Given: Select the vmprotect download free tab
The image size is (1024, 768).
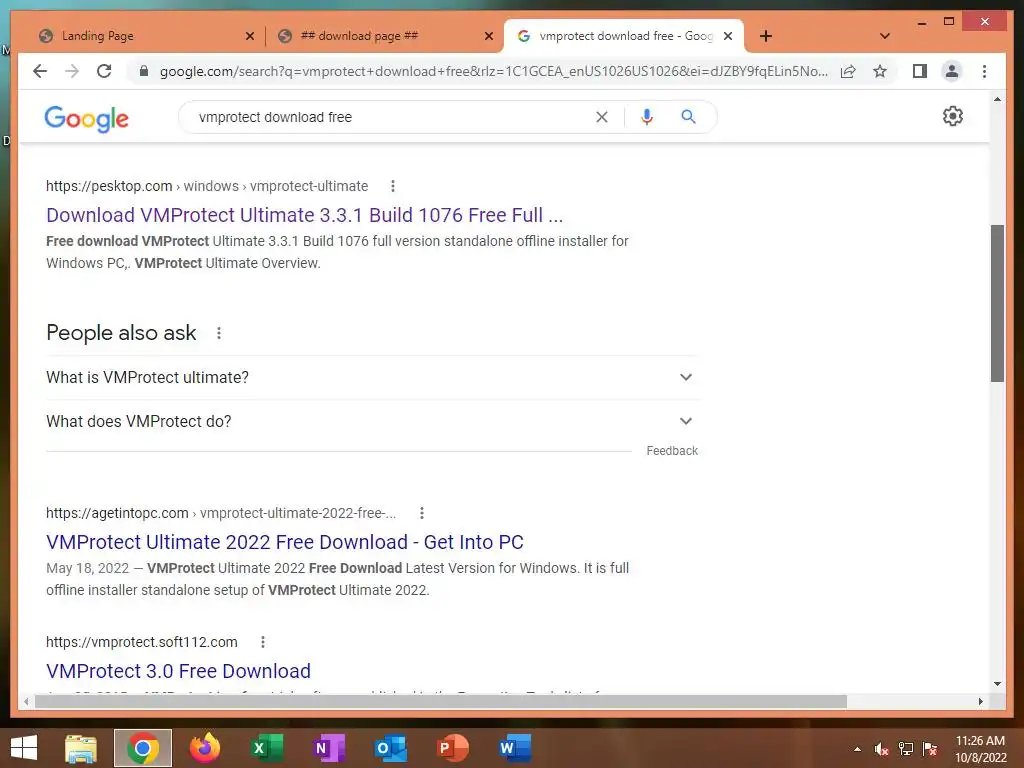Looking at the screenshot, I should coord(624,36).
